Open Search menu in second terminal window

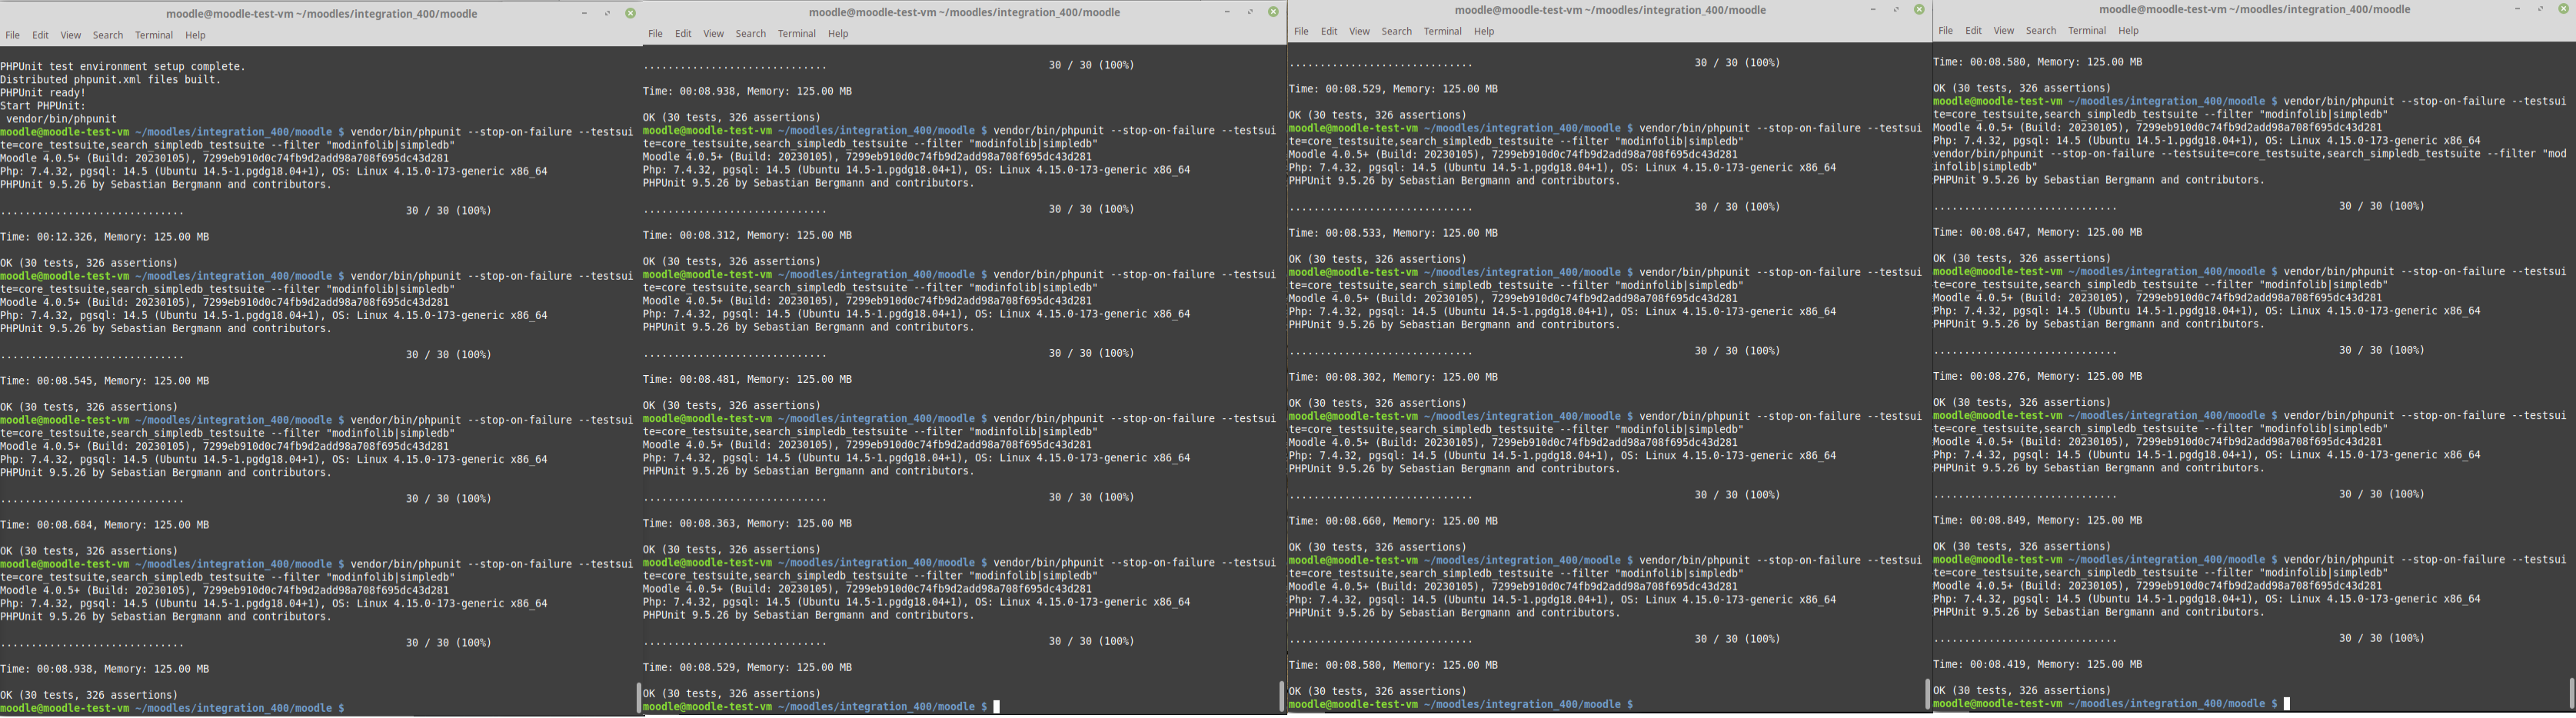click(751, 34)
